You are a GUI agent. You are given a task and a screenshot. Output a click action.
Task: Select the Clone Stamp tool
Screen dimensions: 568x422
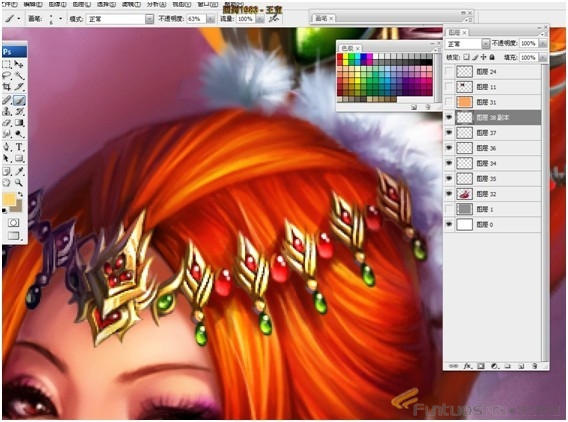tap(7, 112)
